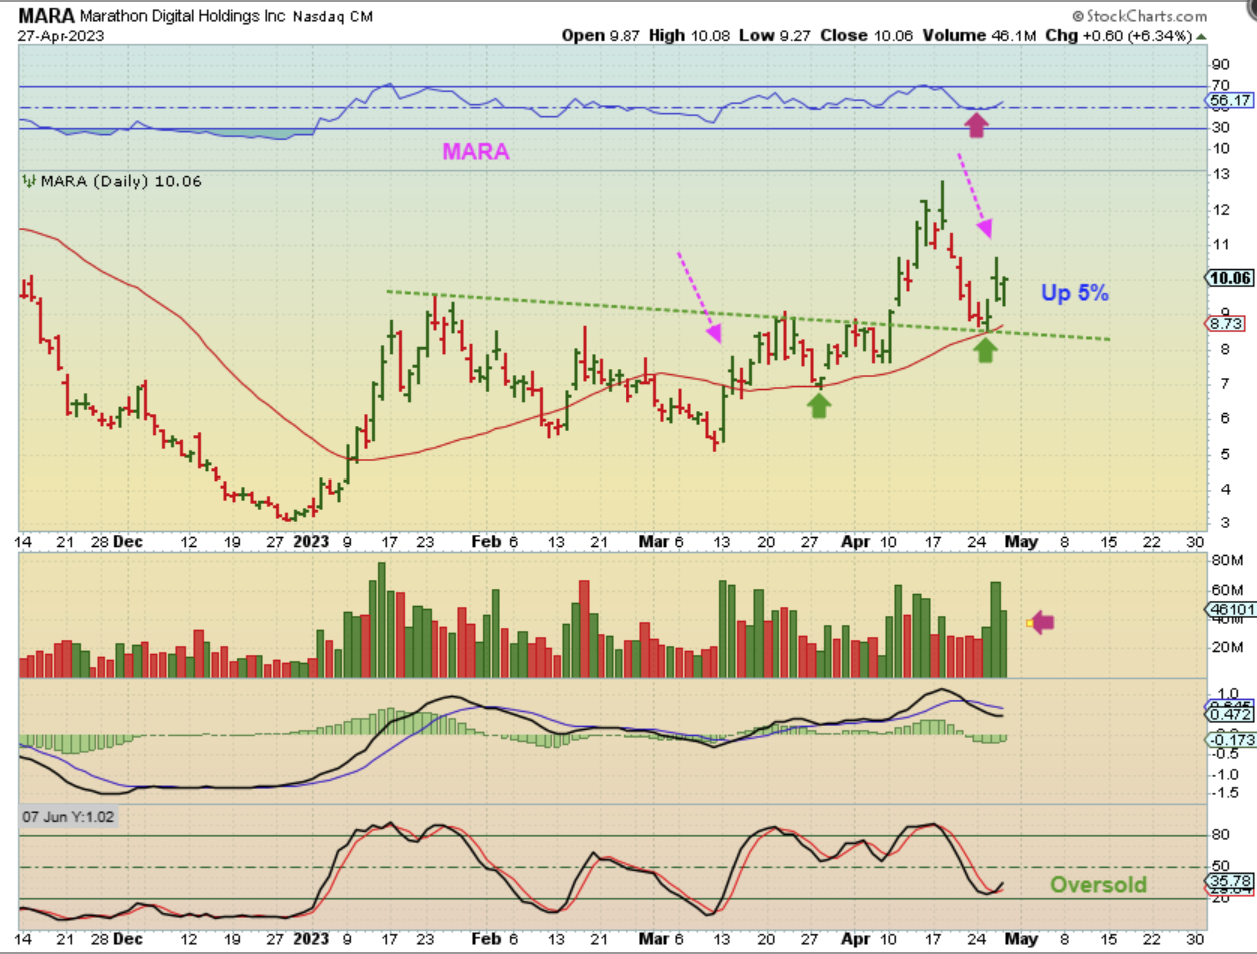Click the Close 10.06 value in header
This screenshot has width=1257, height=954.
pyautogui.click(x=867, y=35)
